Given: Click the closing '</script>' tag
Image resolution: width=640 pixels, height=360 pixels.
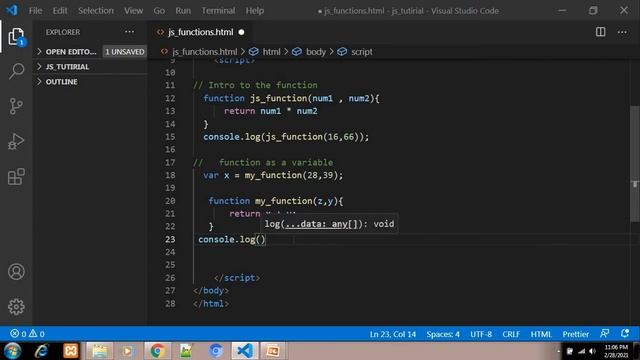Looking at the screenshot, I should (237, 278).
